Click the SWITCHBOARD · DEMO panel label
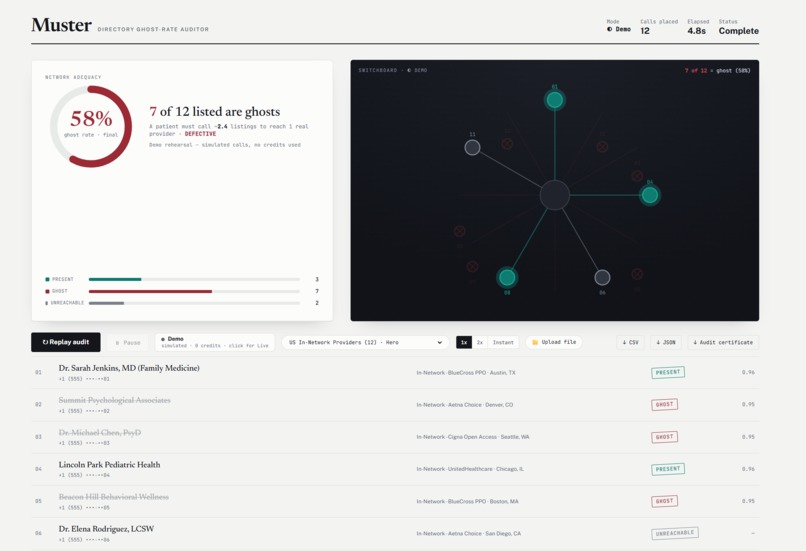Viewport: 806px width, 551px height. click(x=393, y=70)
